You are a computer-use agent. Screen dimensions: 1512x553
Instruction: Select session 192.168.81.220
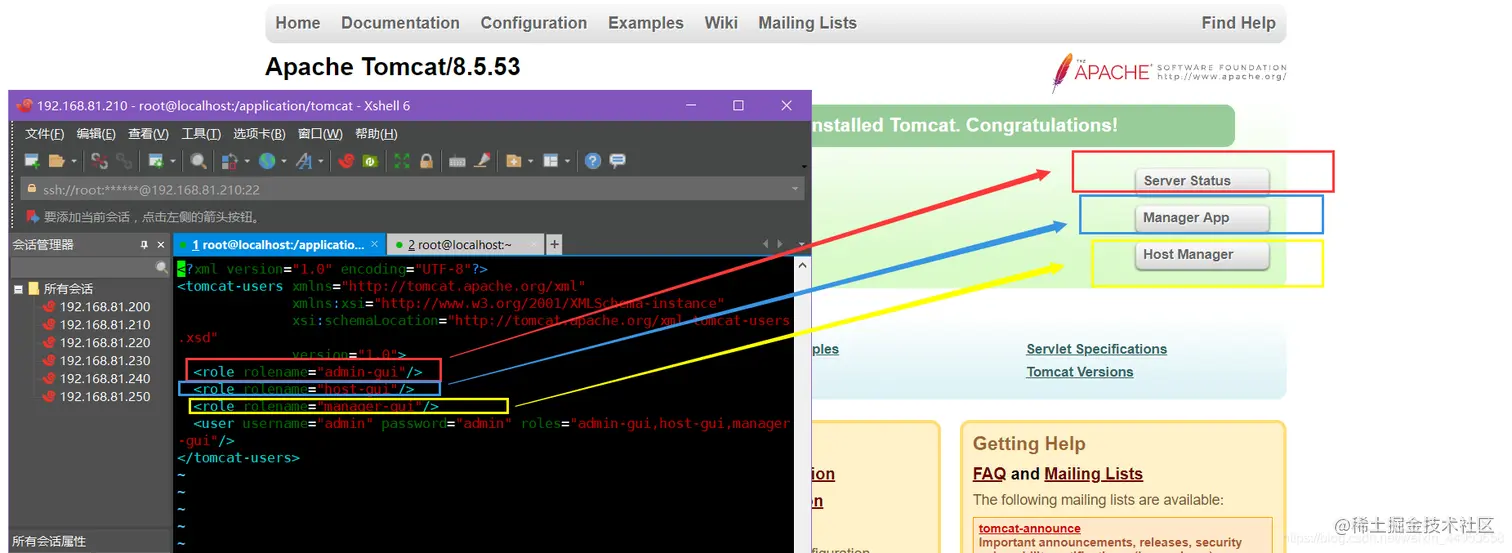pos(104,343)
